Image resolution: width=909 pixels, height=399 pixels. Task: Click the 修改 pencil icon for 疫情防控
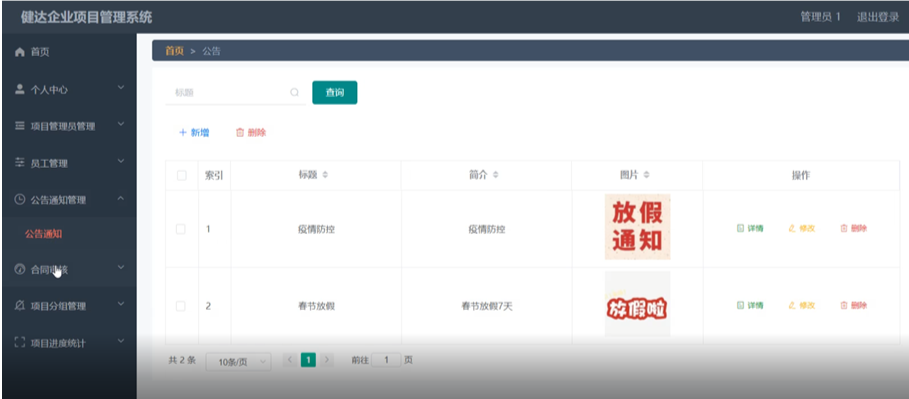792,228
